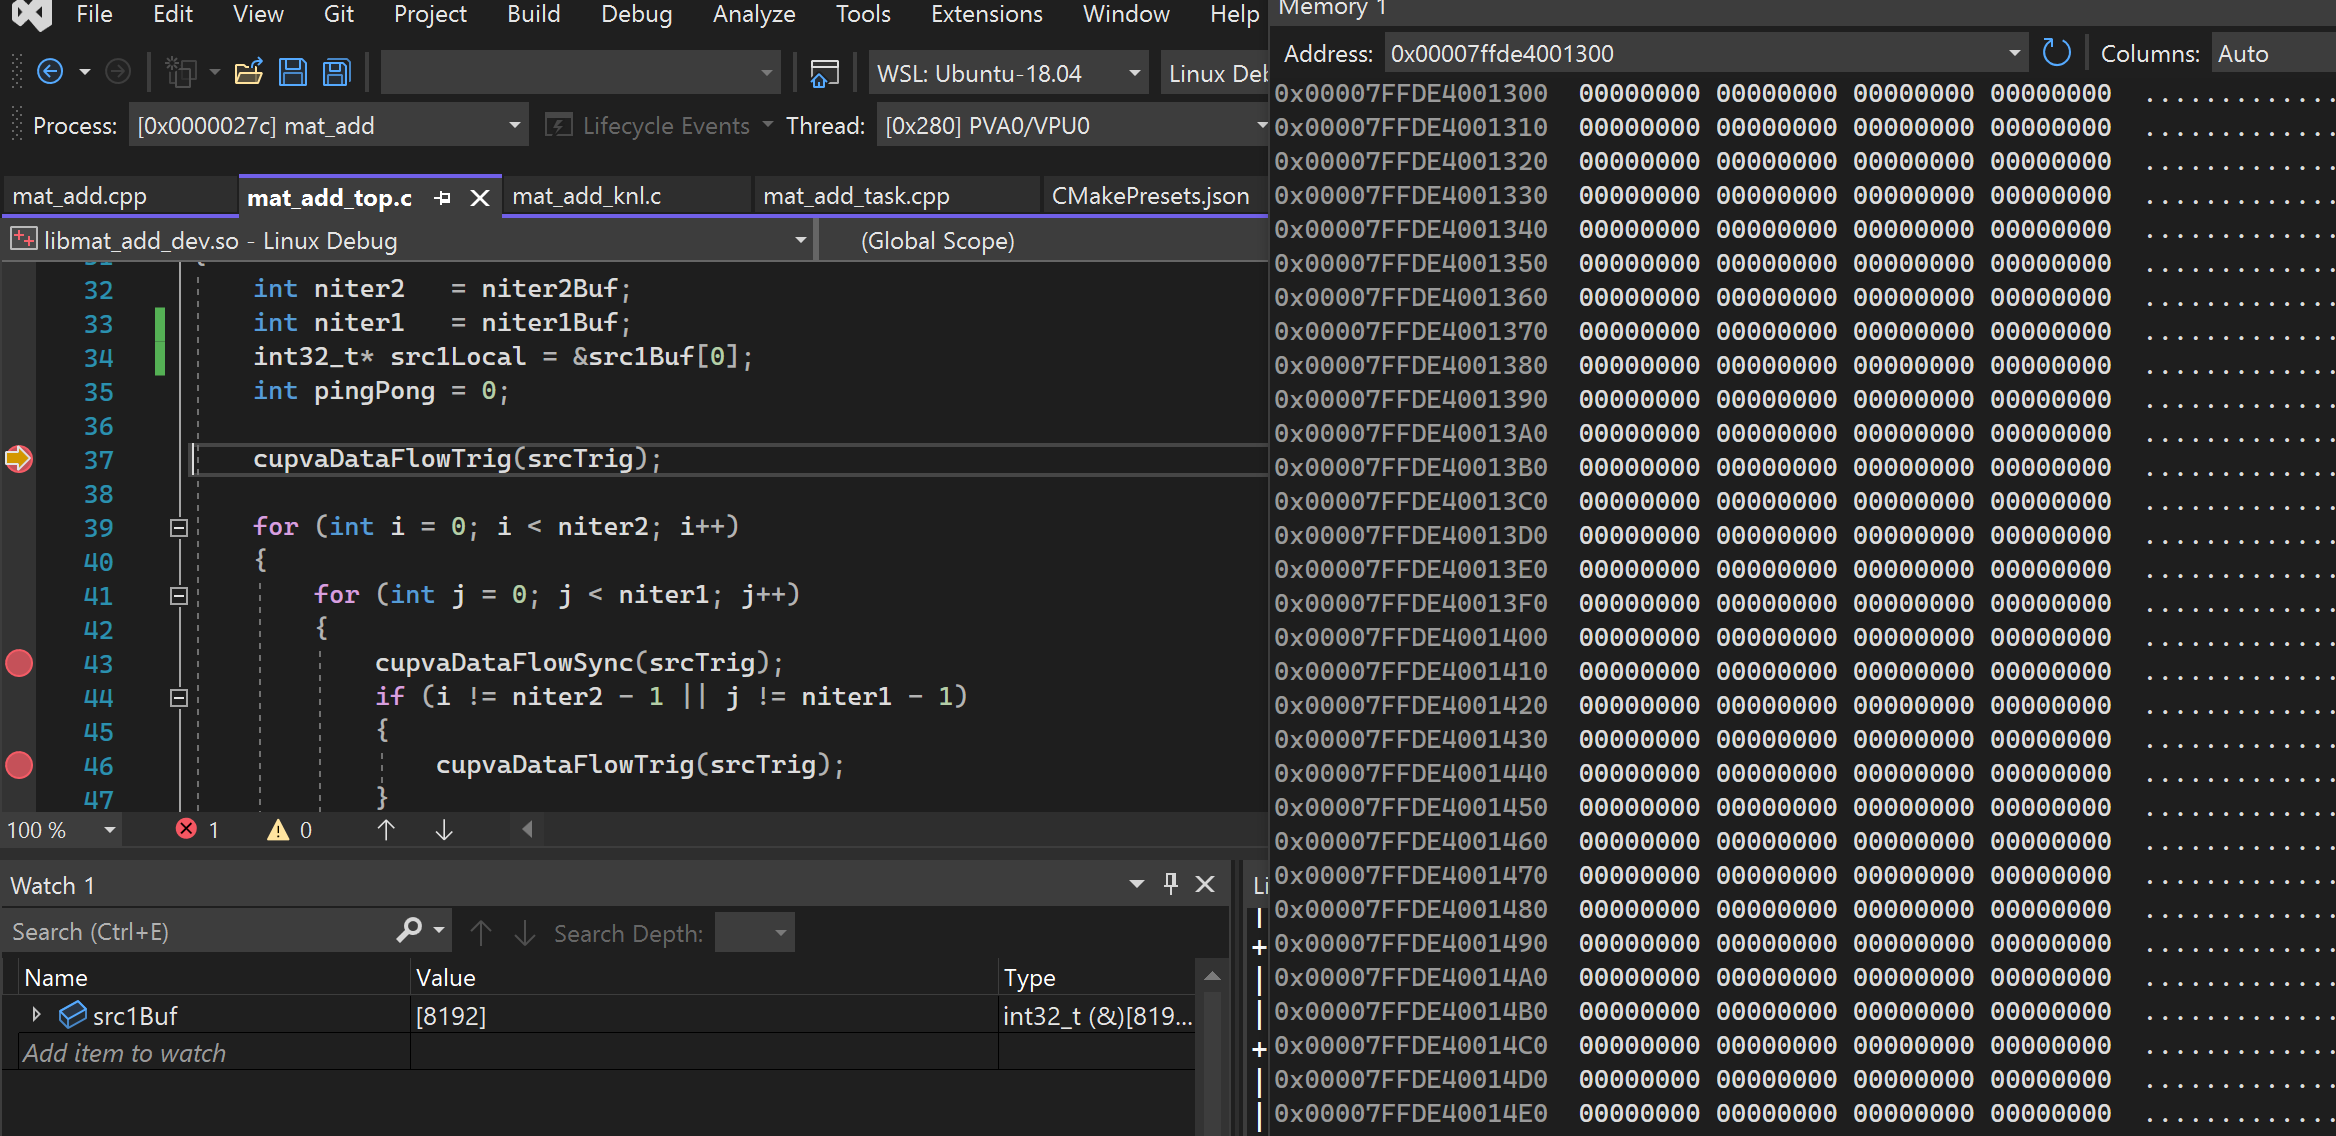The width and height of the screenshot is (2336, 1136).
Task: Toggle pin on mat_add_top.c tab
Action: 443,198
